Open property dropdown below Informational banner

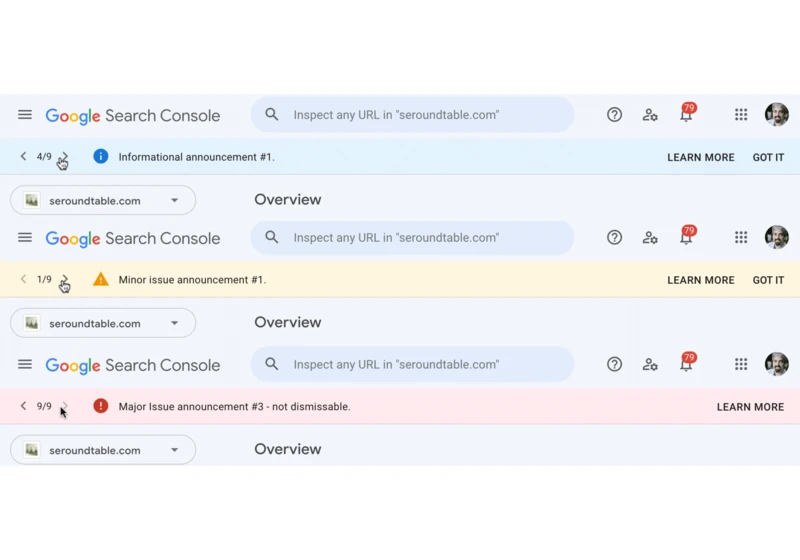click(x=103, y=200)
